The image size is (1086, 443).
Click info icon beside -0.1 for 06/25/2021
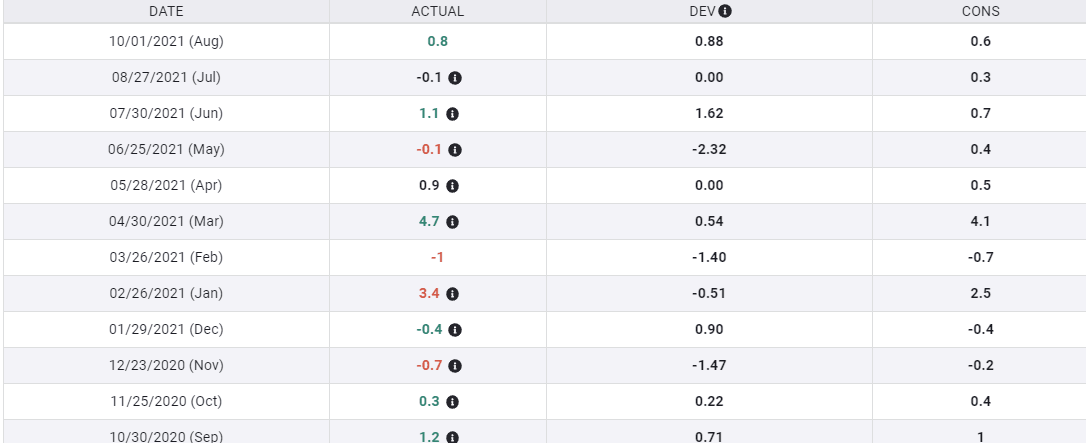454,150
